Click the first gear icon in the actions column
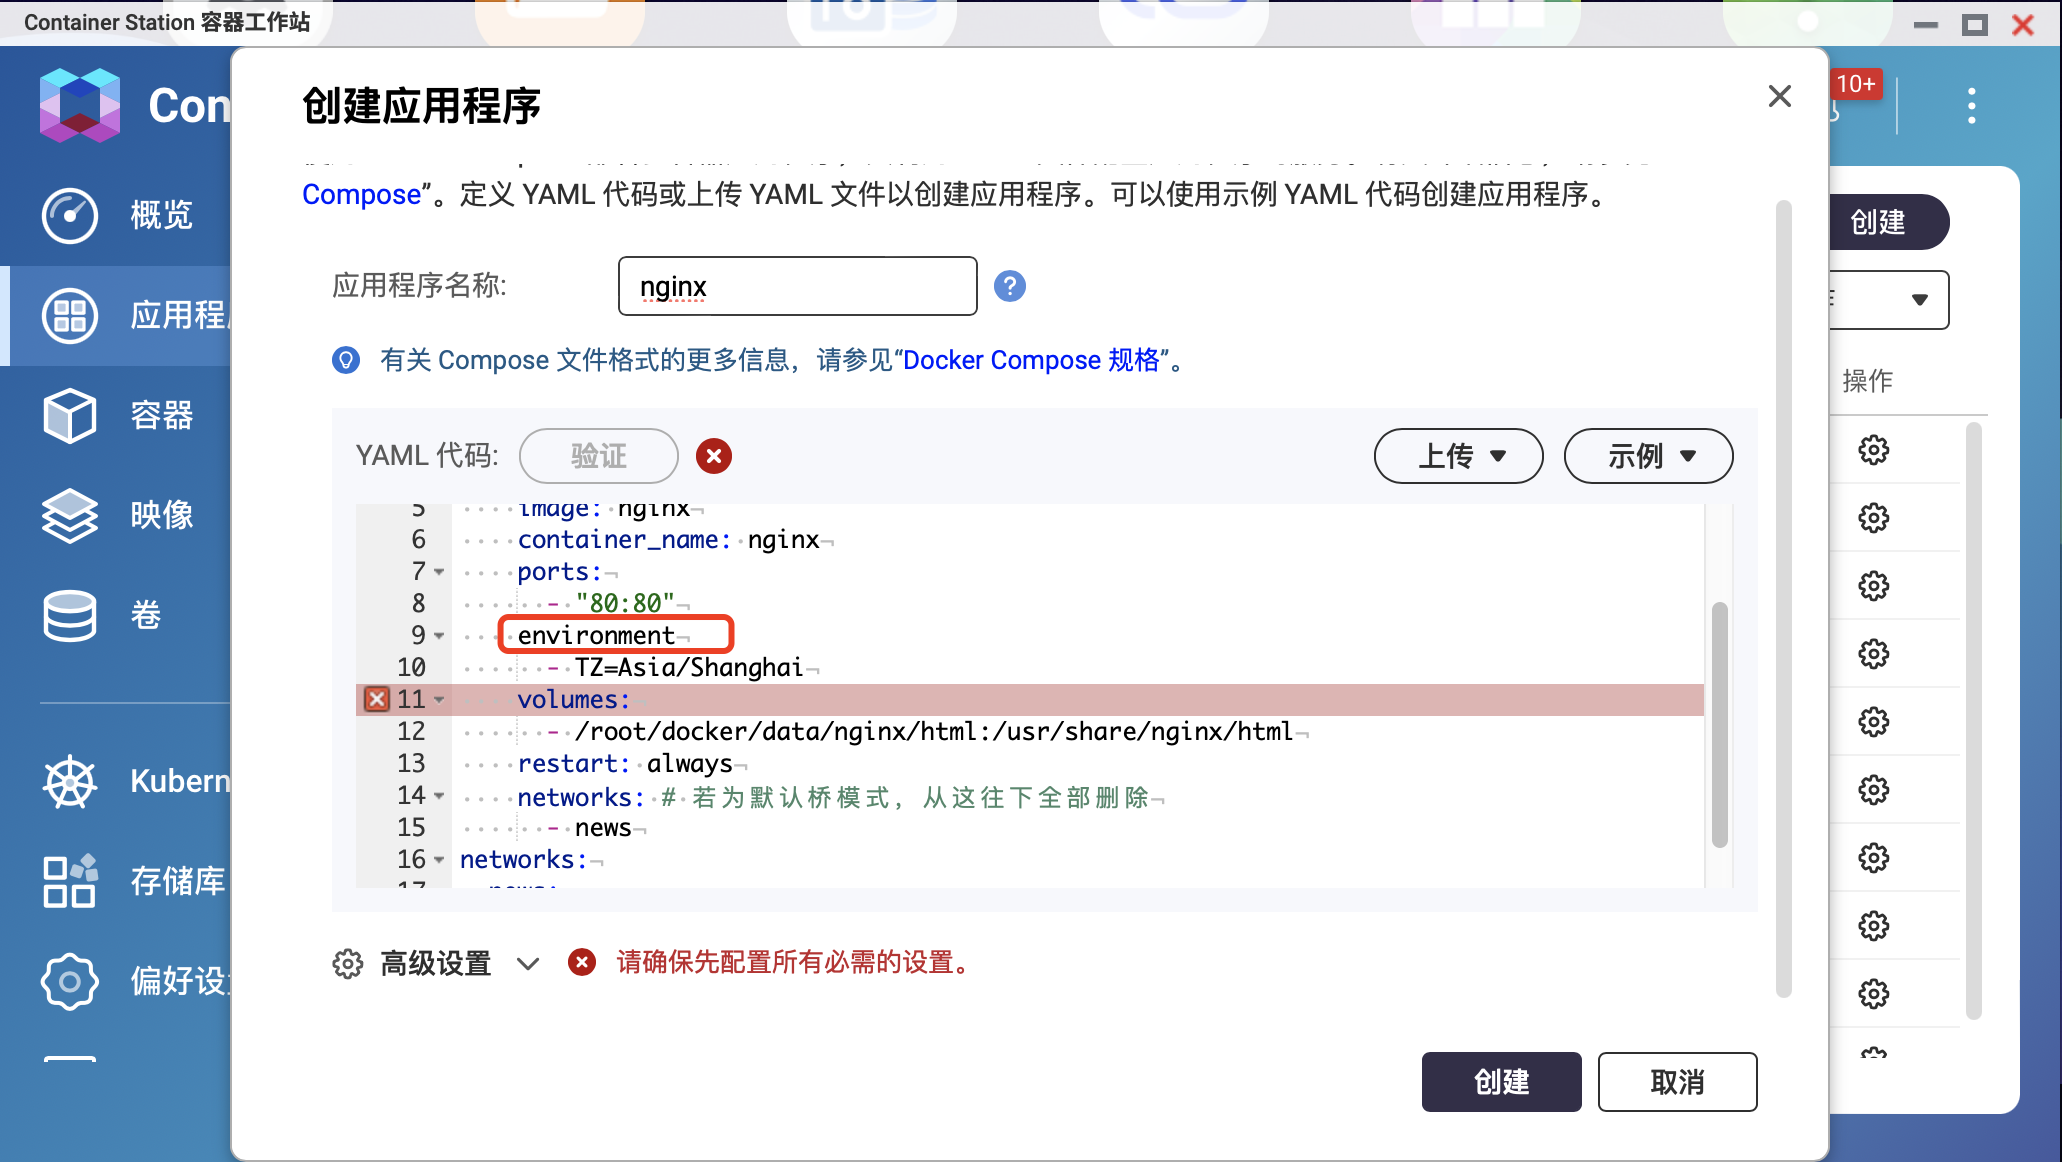 pyautogui.click(x=1873, y=450)
